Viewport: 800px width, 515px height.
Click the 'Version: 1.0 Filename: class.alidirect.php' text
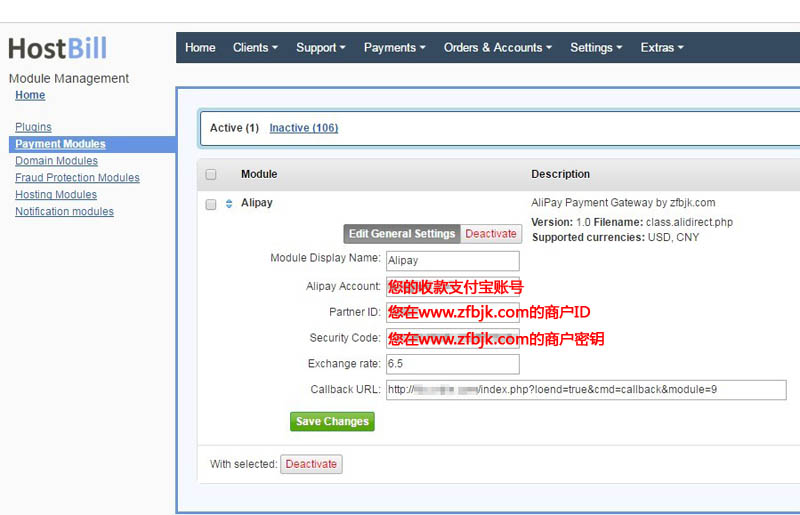click(x=632, y=222)
